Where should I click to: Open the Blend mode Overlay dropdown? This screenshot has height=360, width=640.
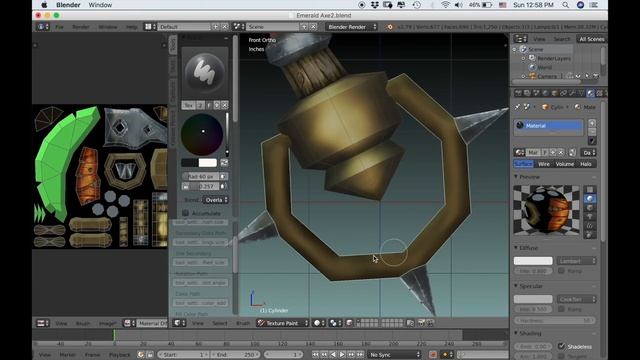216,200
